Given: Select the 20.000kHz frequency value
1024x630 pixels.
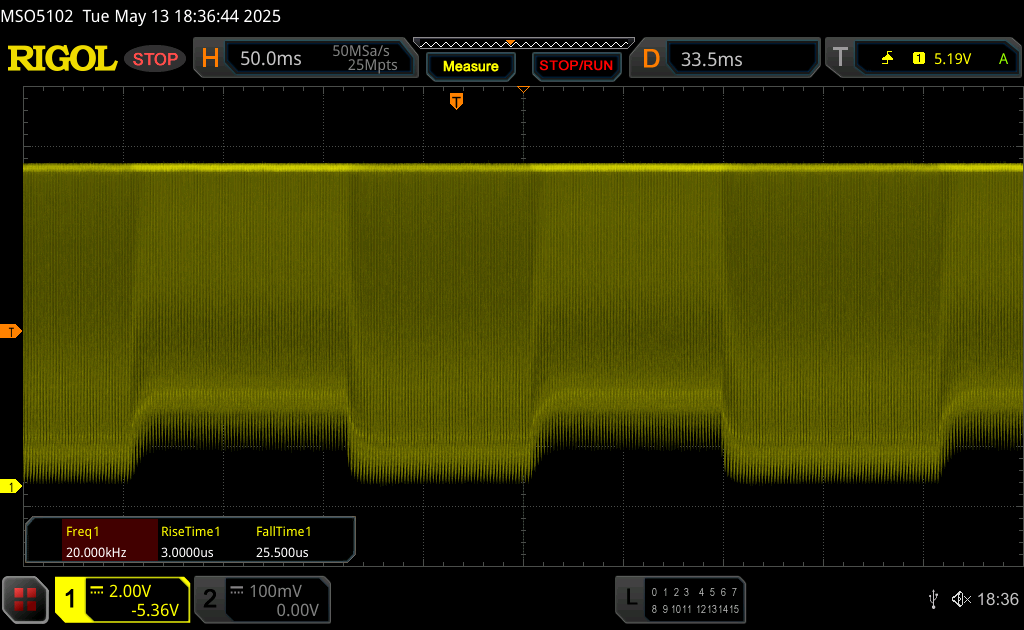Looking at the screenshot, I should coord(96,552).
